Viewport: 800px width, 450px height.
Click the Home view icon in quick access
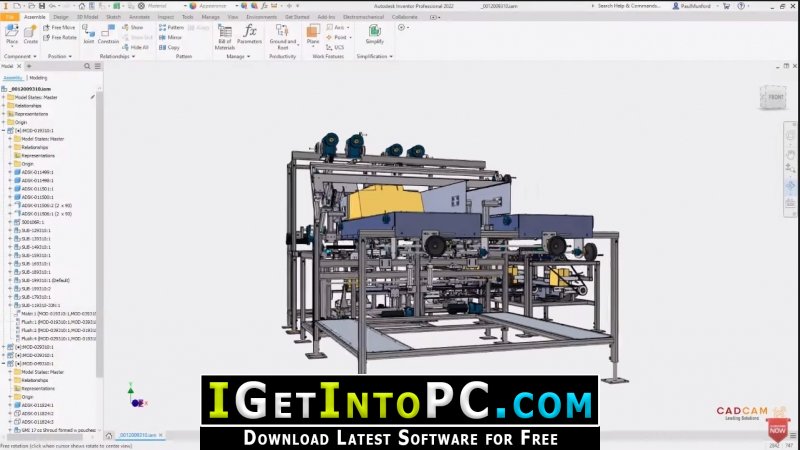[82, 6]
